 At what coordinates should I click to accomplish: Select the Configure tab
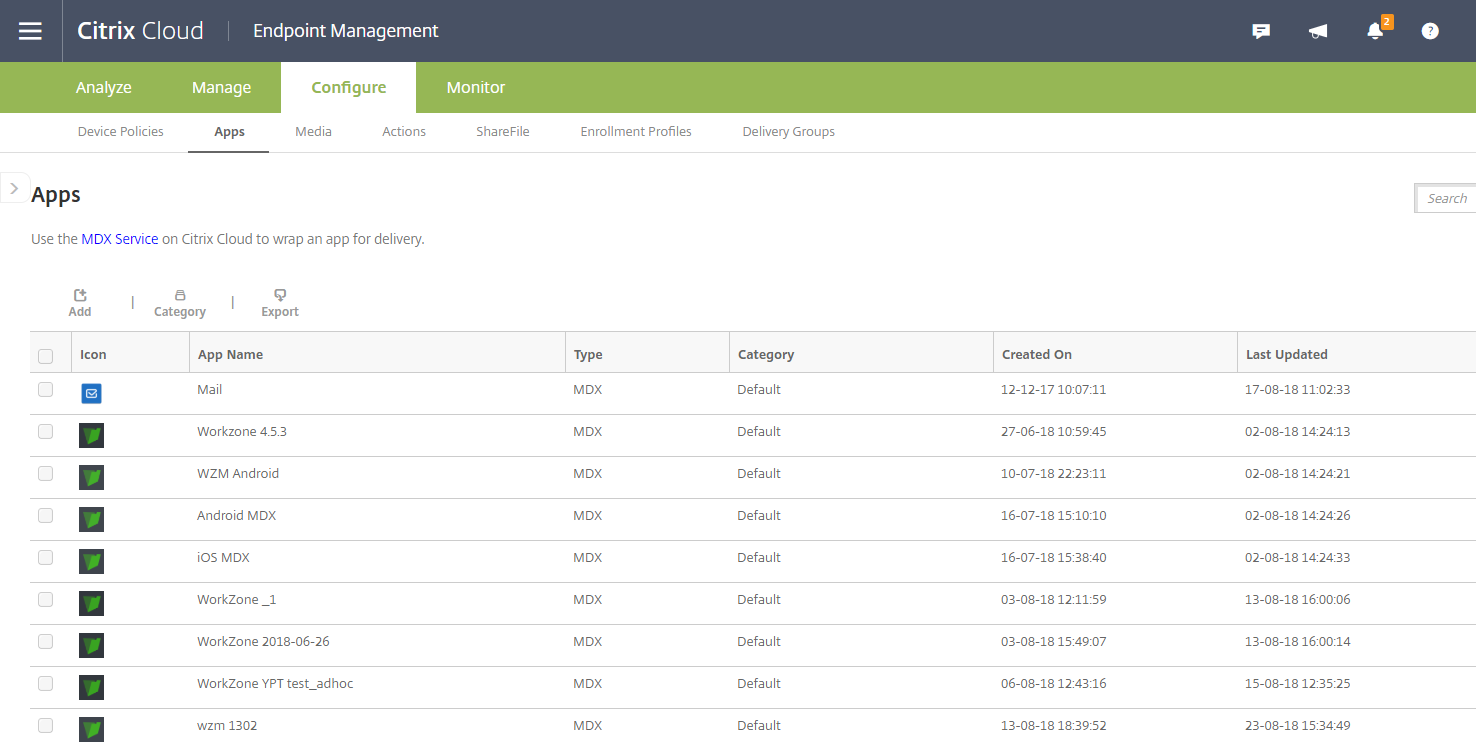(x=348, y=88)
